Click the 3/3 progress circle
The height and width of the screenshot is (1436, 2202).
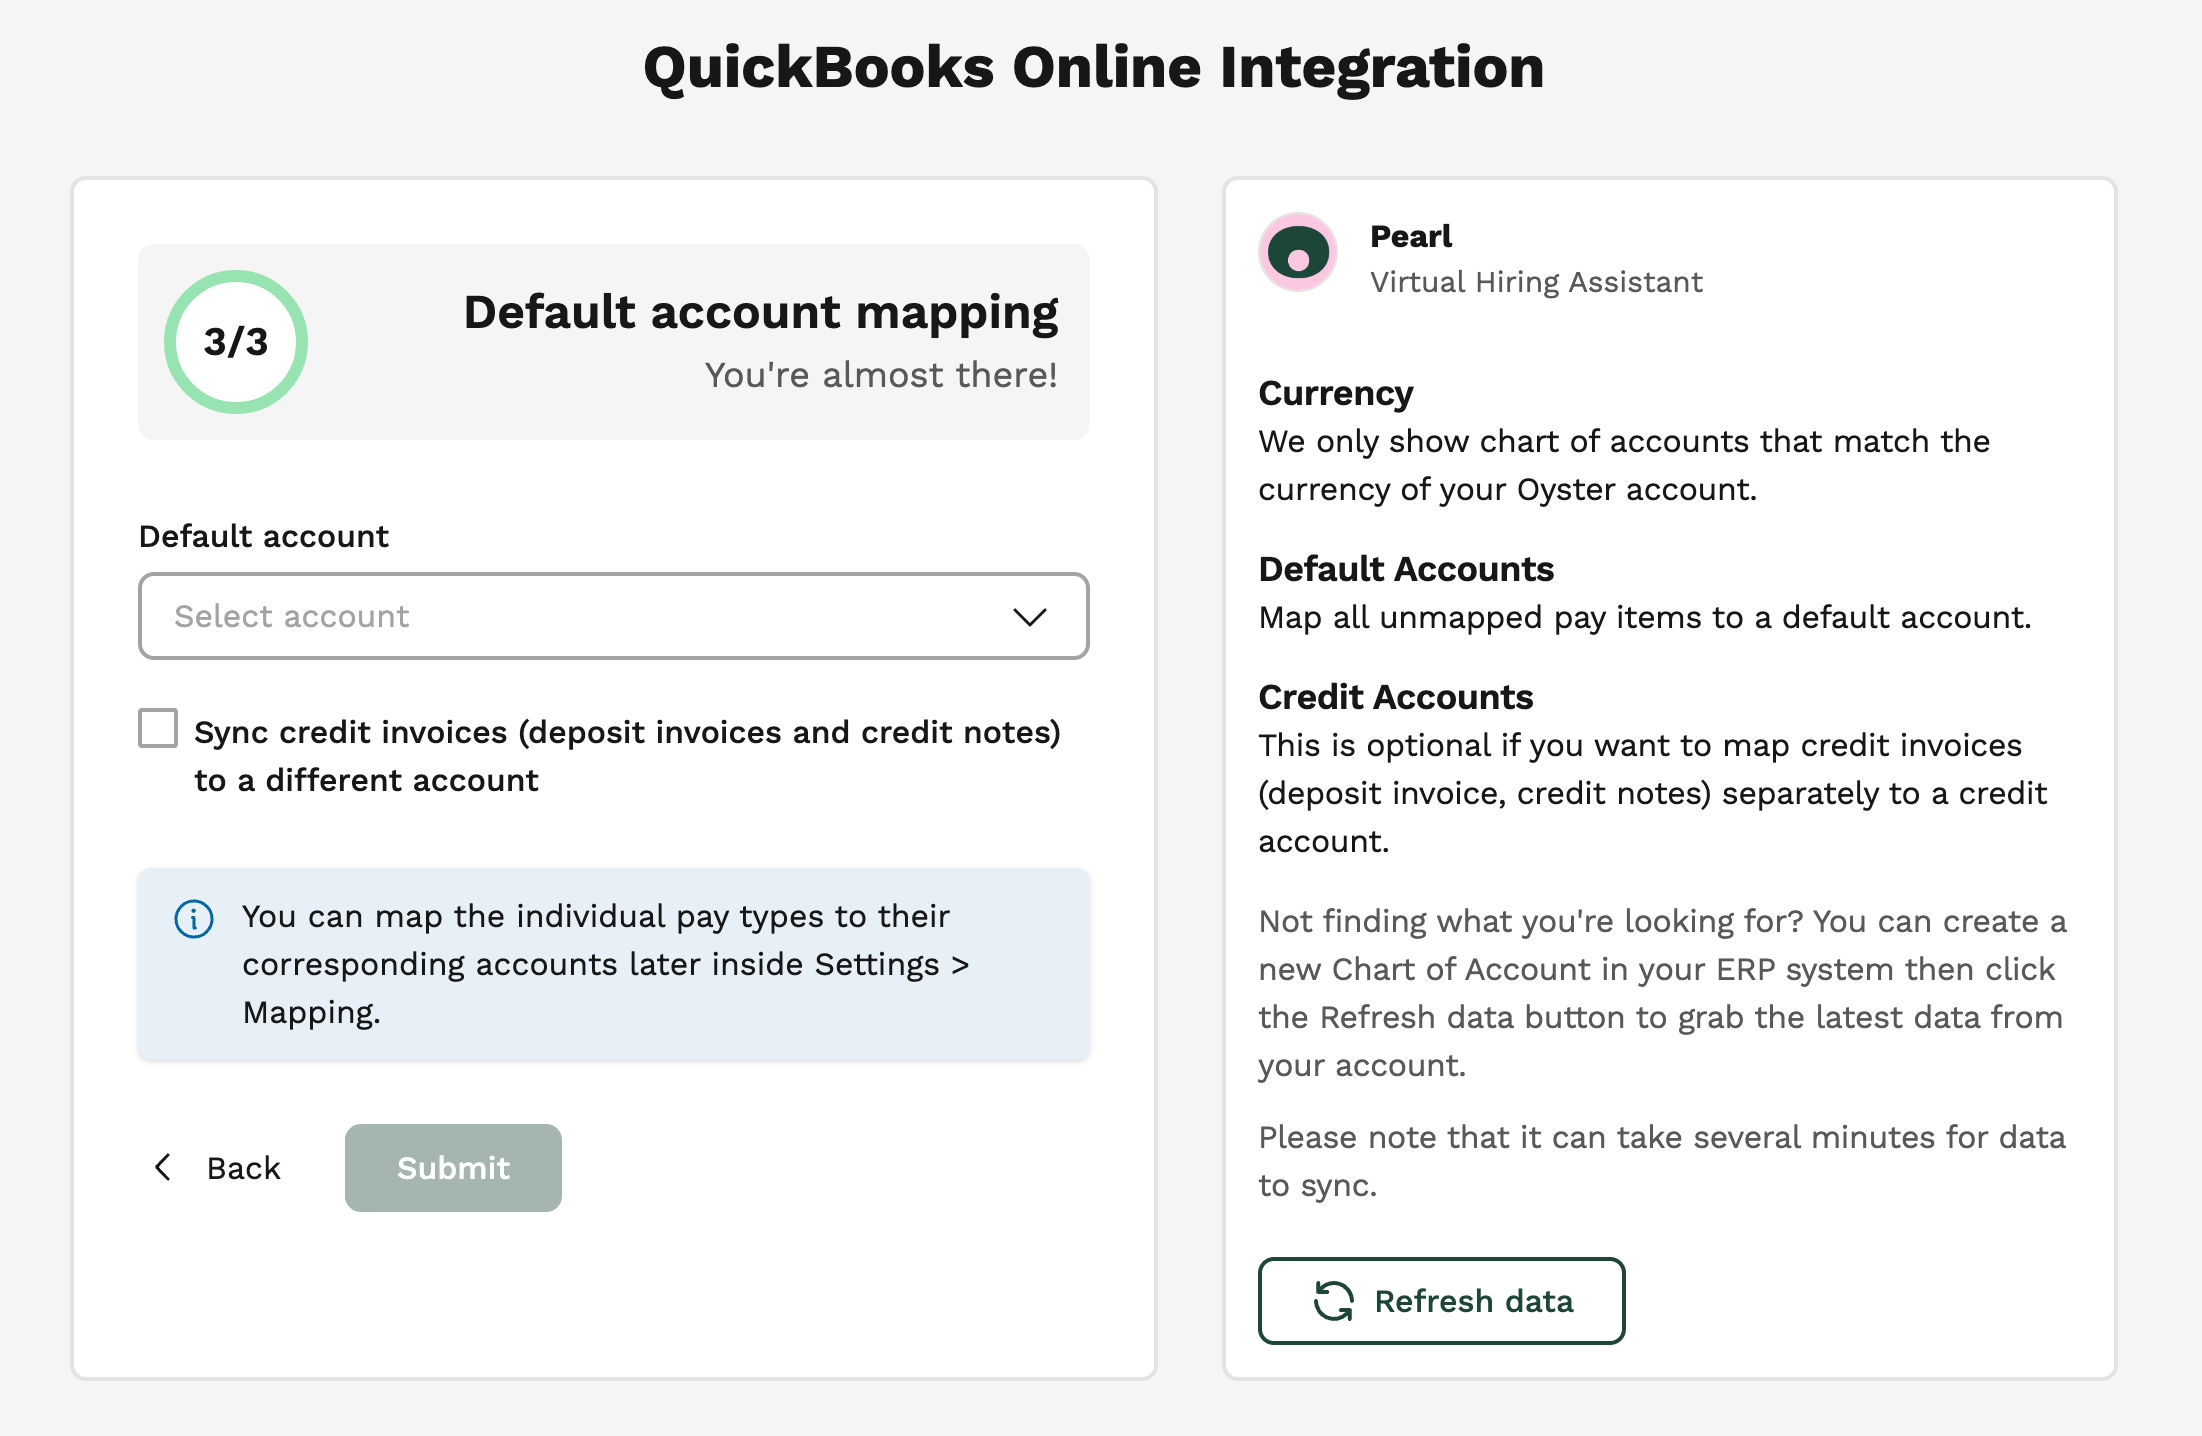236,342
